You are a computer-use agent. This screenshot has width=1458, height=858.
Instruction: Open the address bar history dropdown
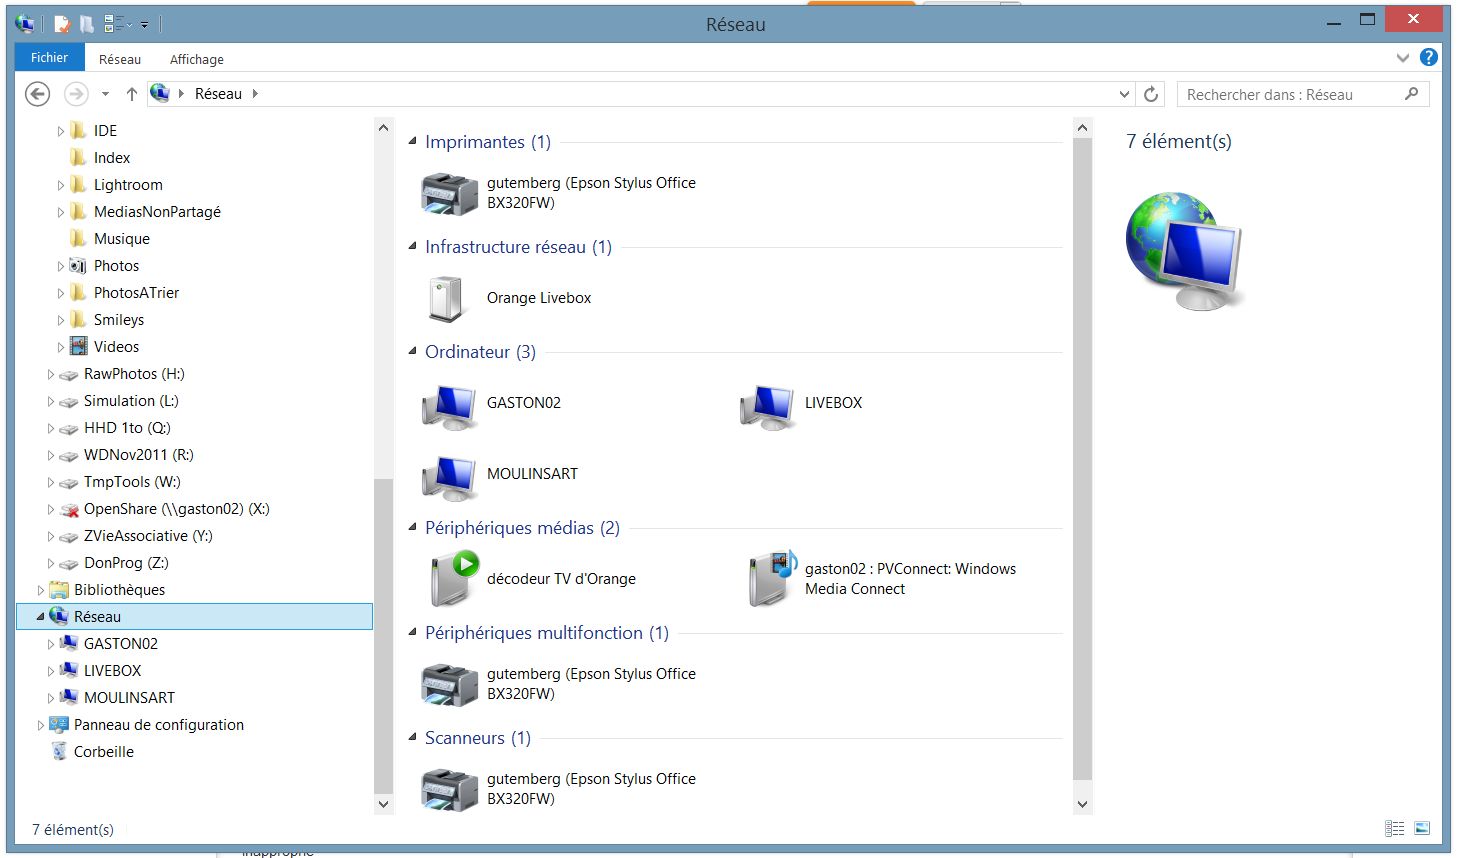pyautogui.click(x=1125, y=94)
